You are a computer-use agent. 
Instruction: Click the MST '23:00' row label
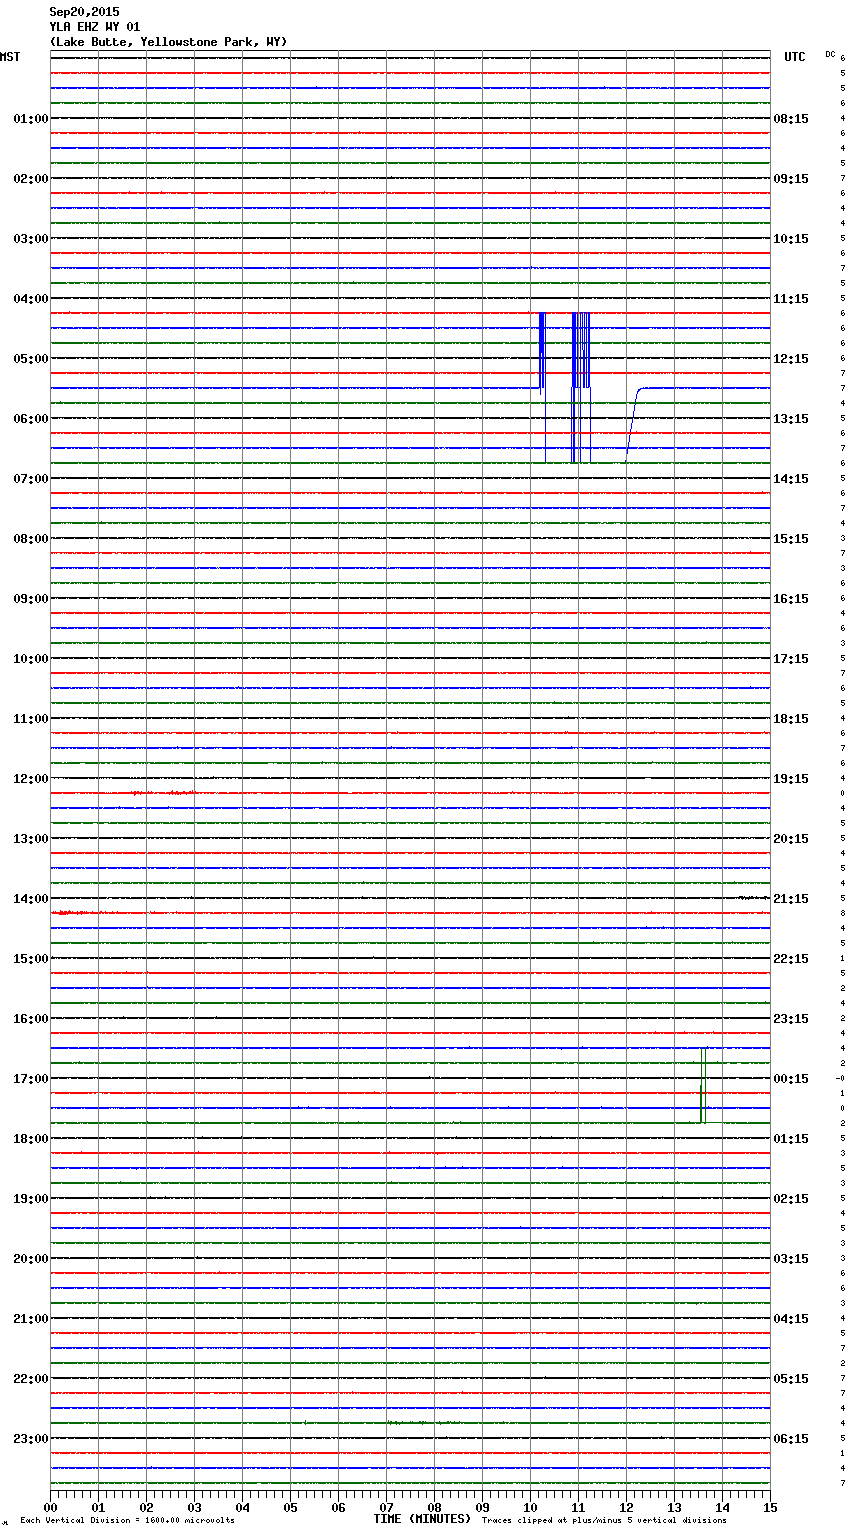(31, 1439)
